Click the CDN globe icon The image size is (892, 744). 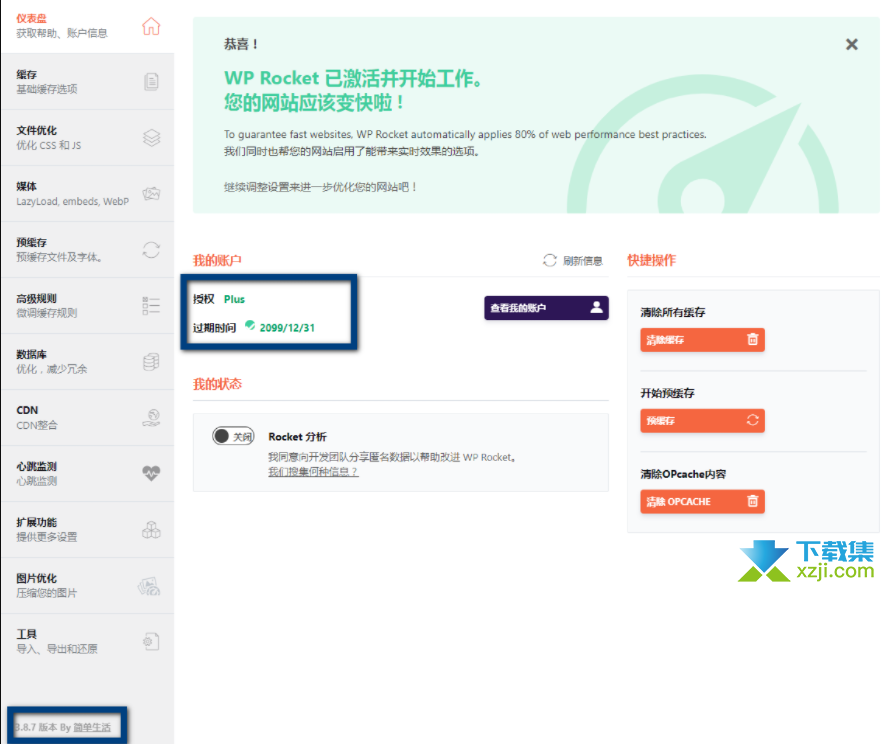(151, 418)
